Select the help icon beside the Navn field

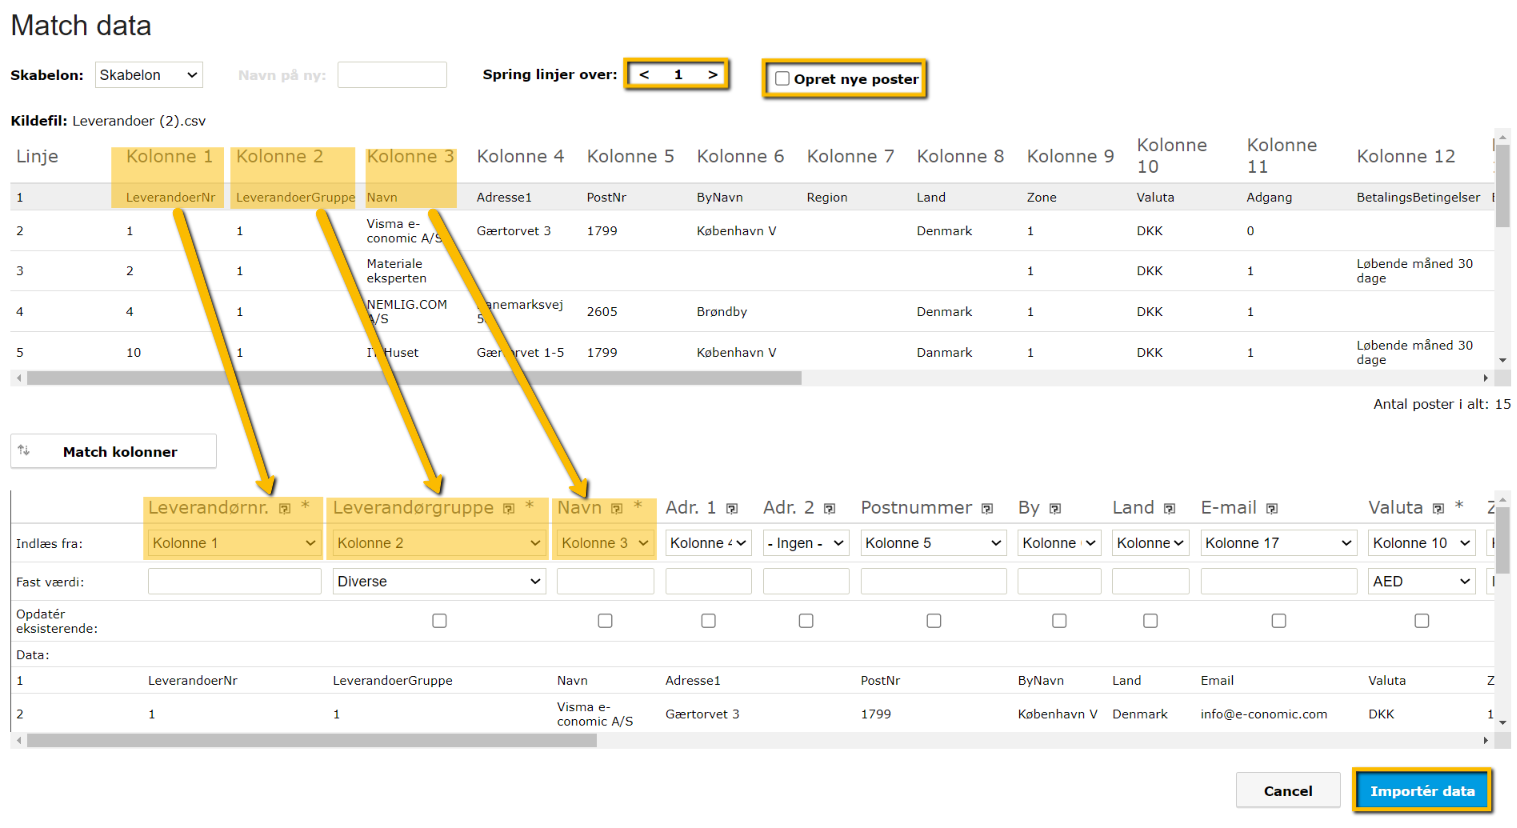[616, 508]
